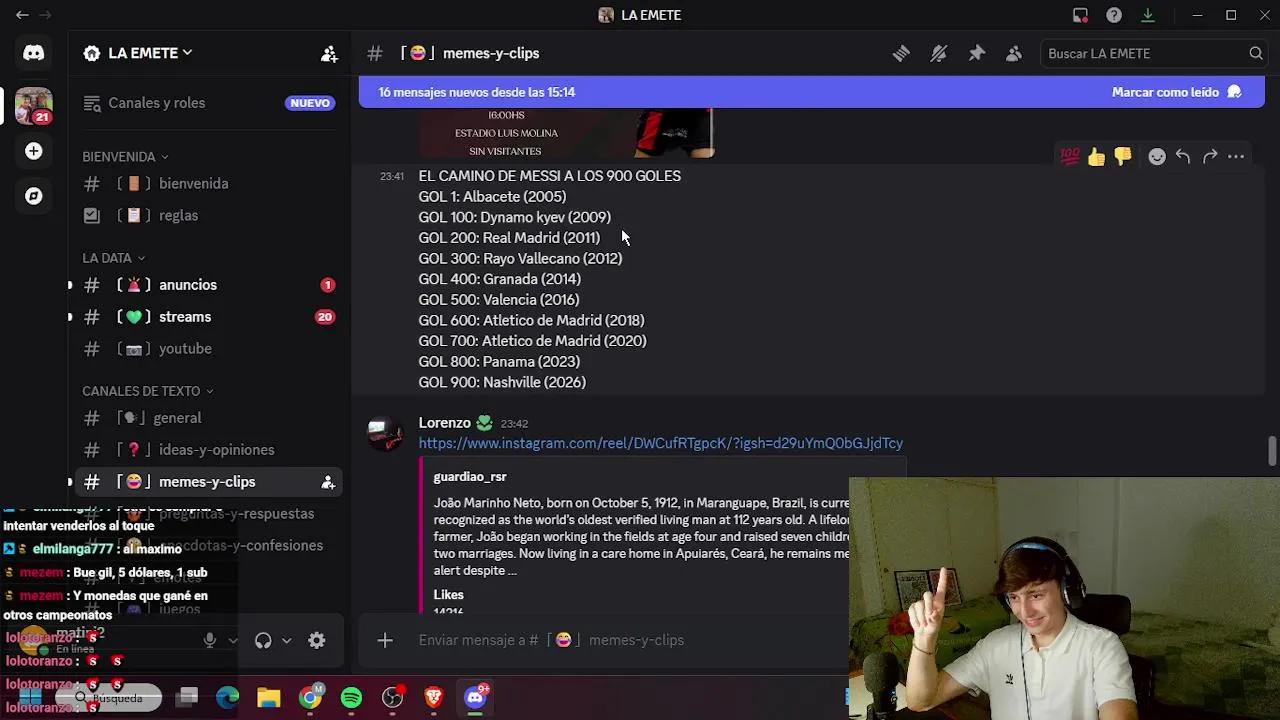
Task: Click the NUEVO badge on Canales y roles
Action: pos(309,103)
